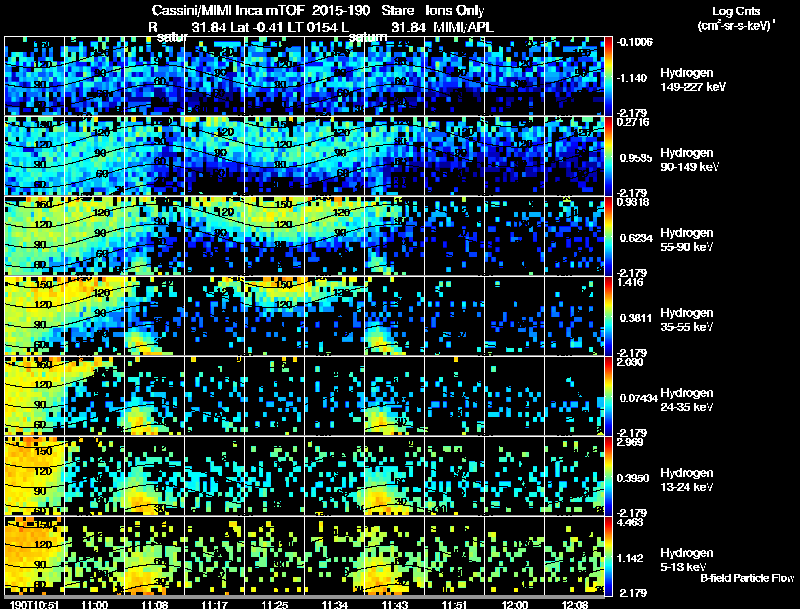This screenshot has width=800, height=609.
Task: Open the 11:34 panel of Hydrogen 55-90 keV
Action: tap(335, 236)
